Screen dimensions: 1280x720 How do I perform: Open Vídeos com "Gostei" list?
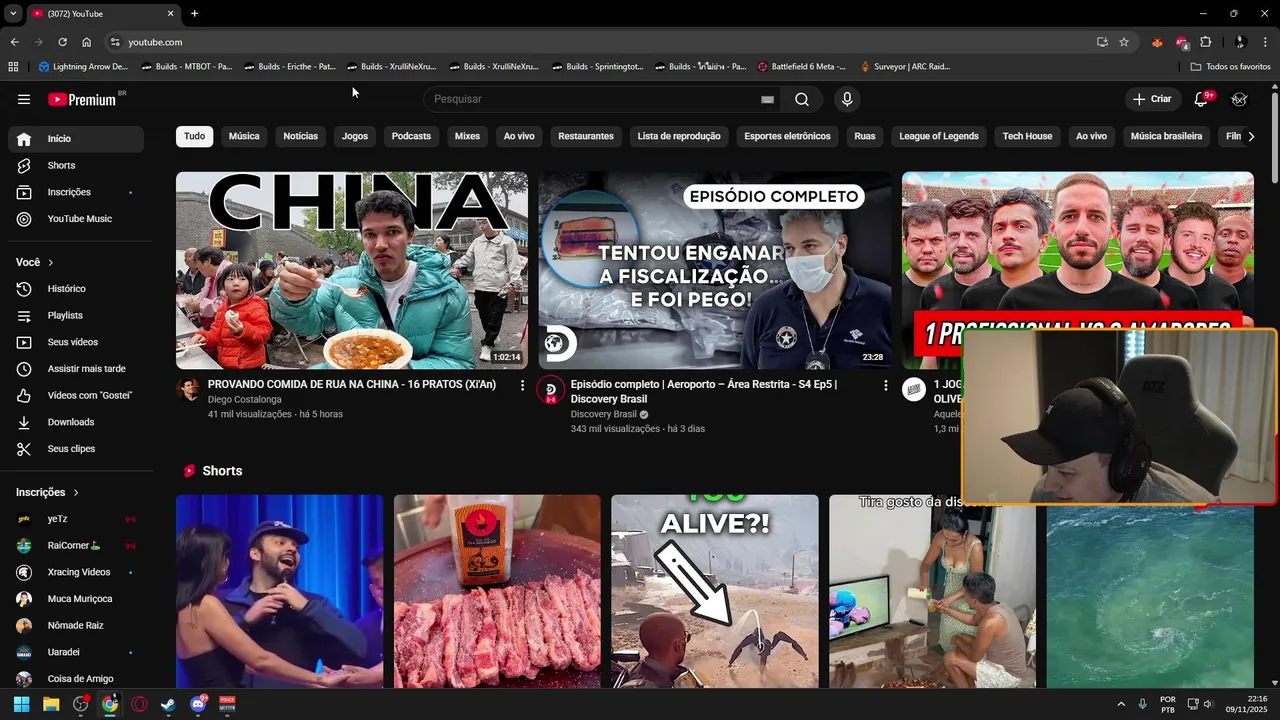pyautogui.click(x=76, y=395)
